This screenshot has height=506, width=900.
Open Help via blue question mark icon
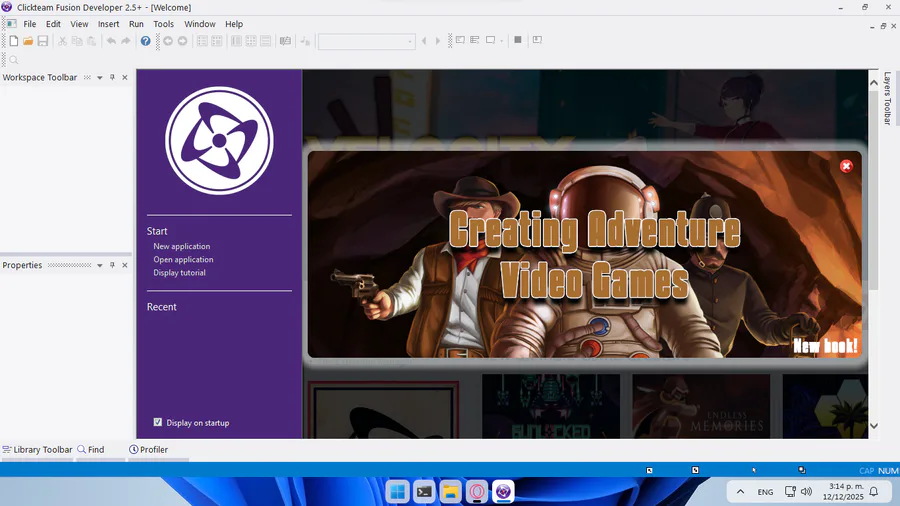[x=145, y=41]
